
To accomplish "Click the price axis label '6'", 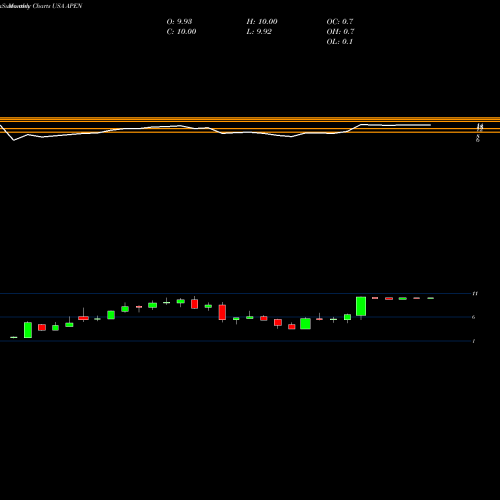I will pyautogui.click(x=473, y=317).
